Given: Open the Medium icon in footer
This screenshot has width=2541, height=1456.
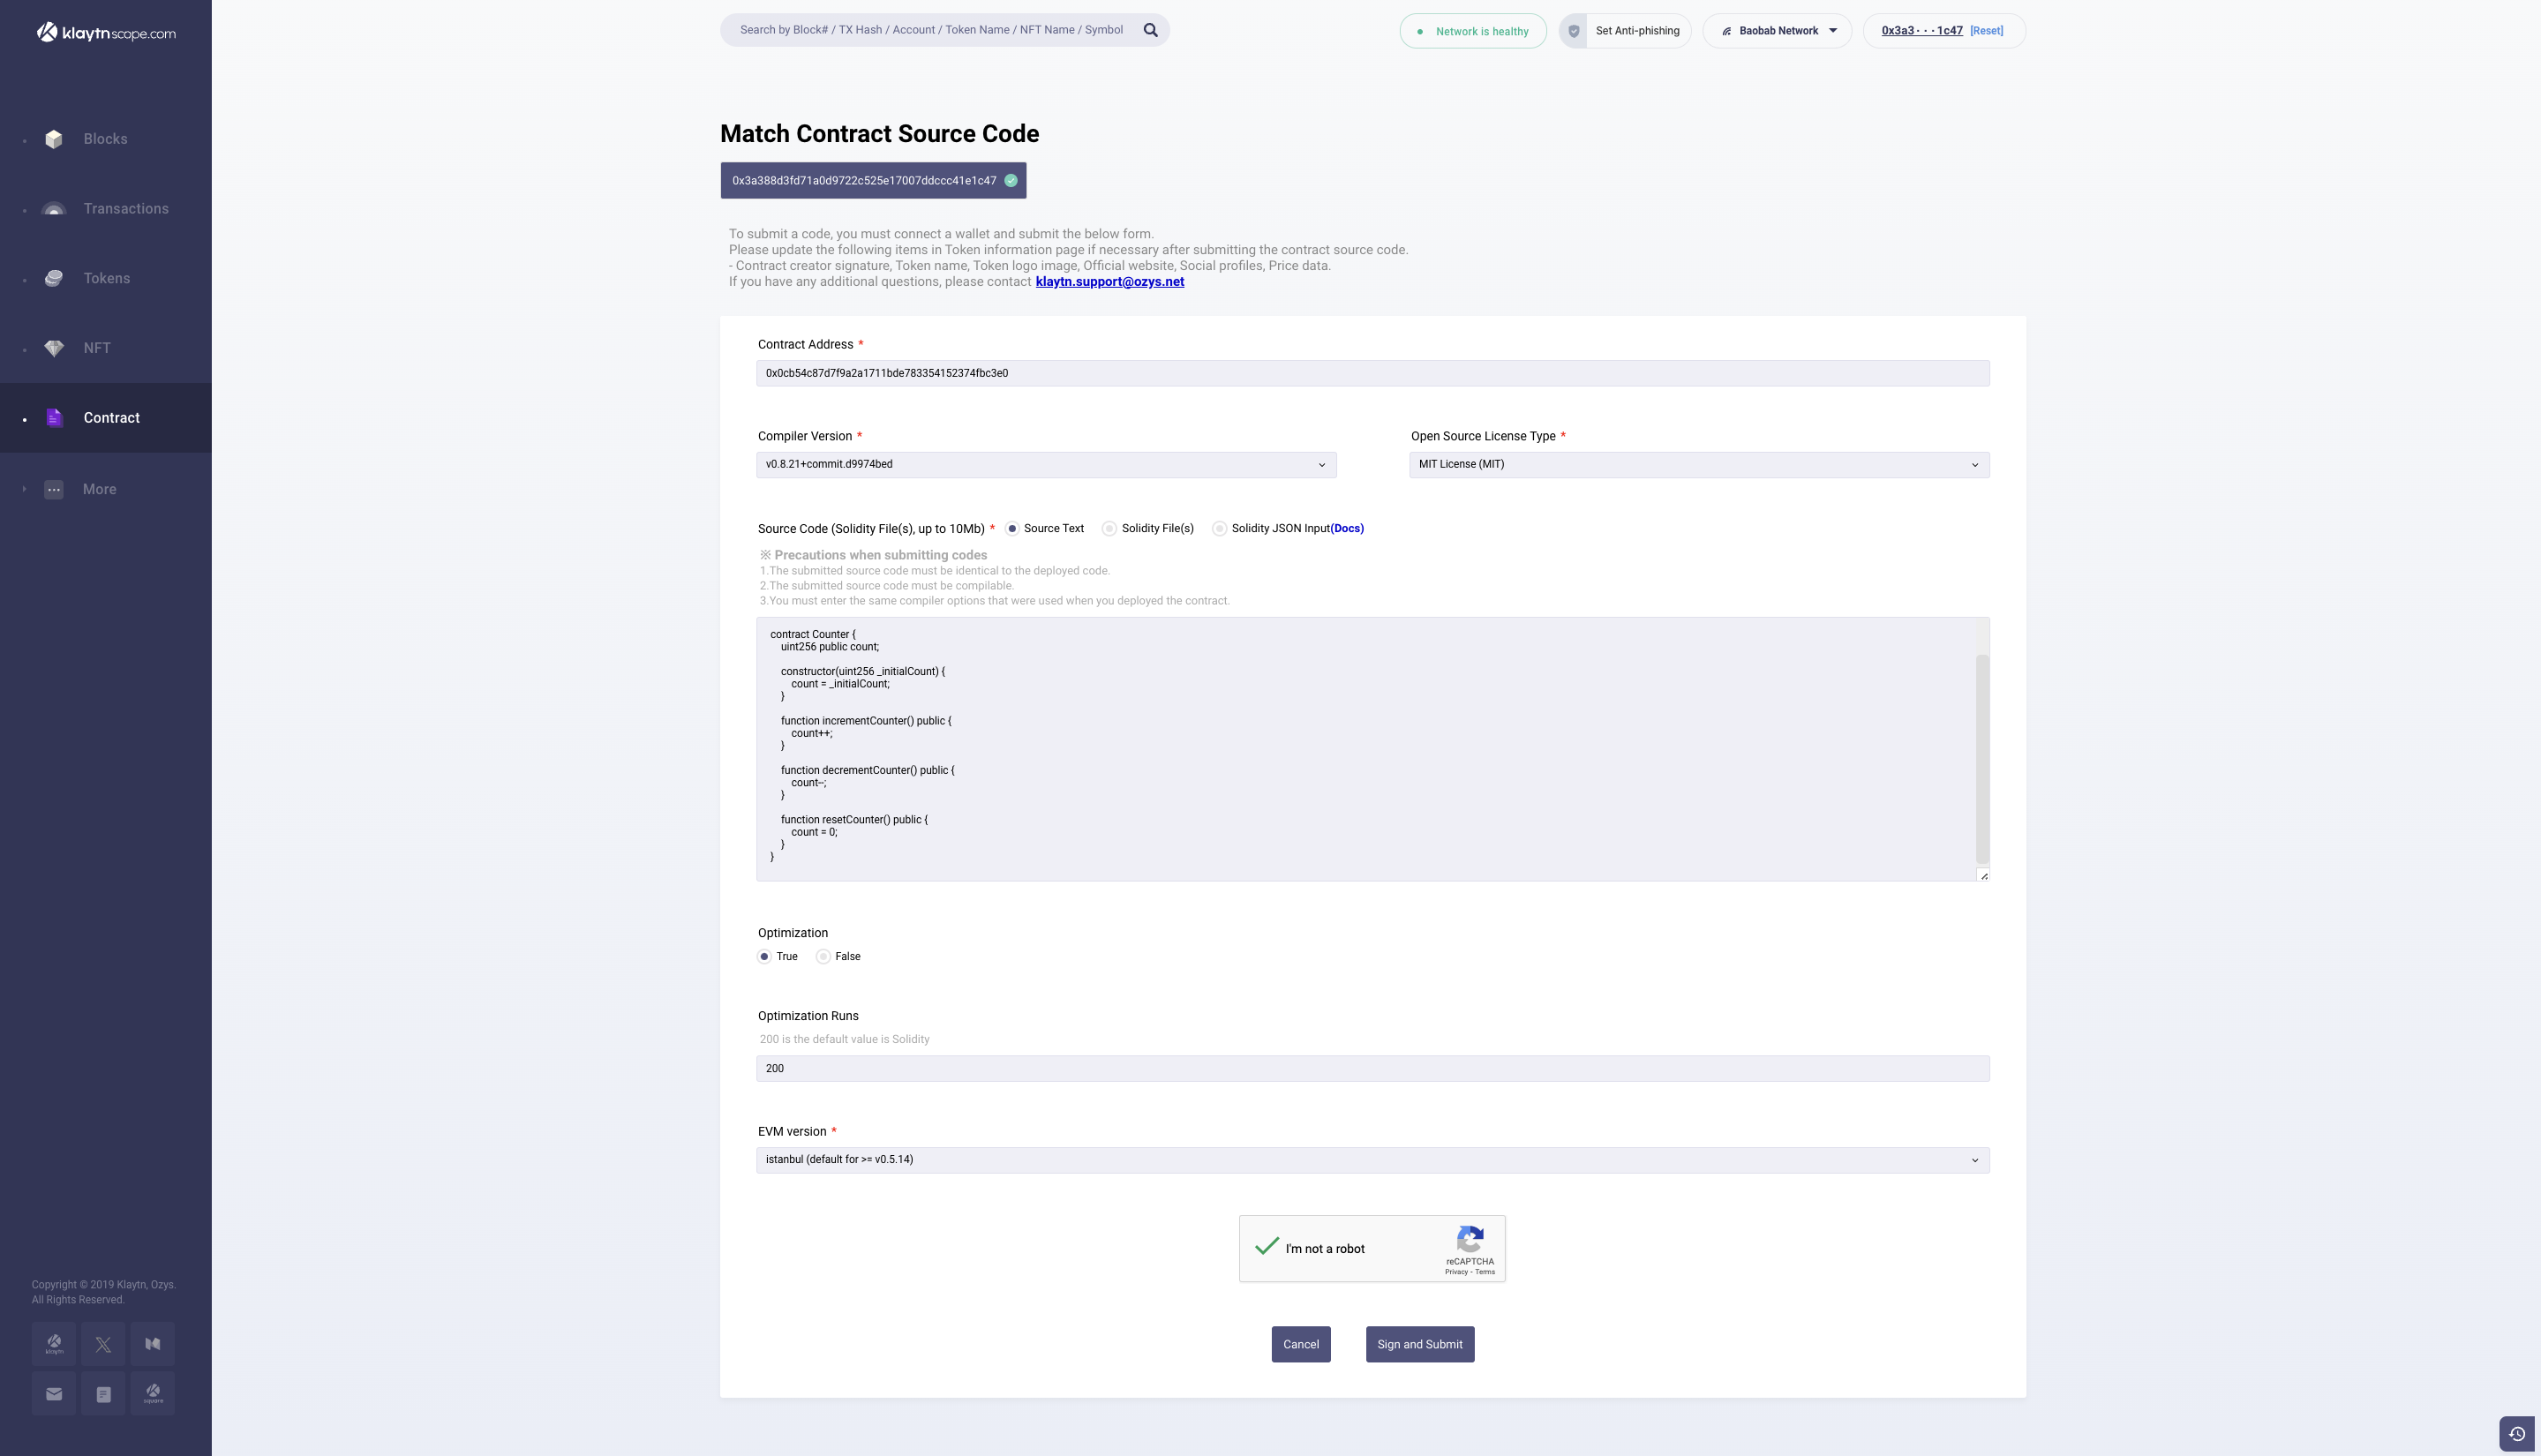Looking at the screenshot, I should coord(152,1344).
